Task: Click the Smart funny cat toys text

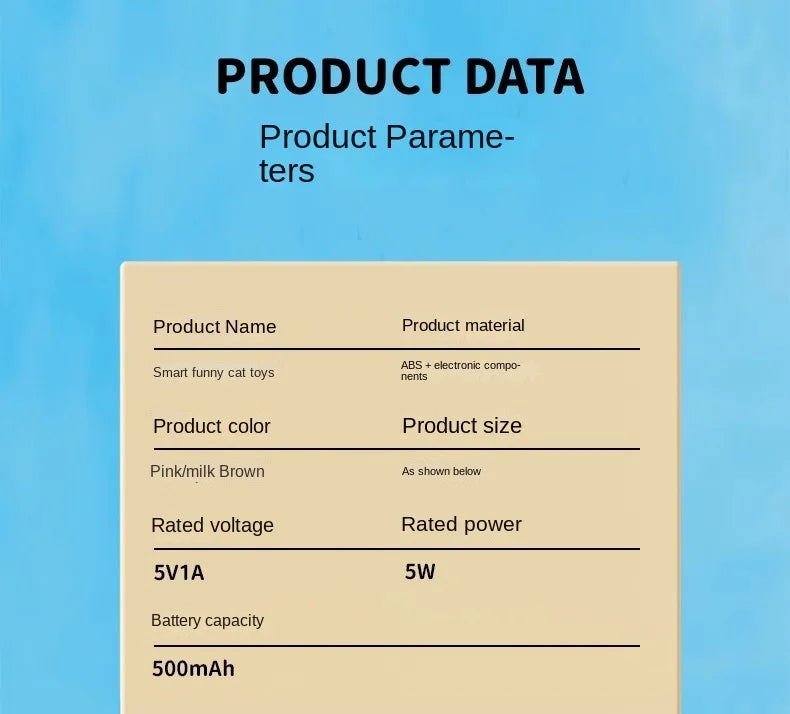Action: pyautogui.click(x=213, y=373)
